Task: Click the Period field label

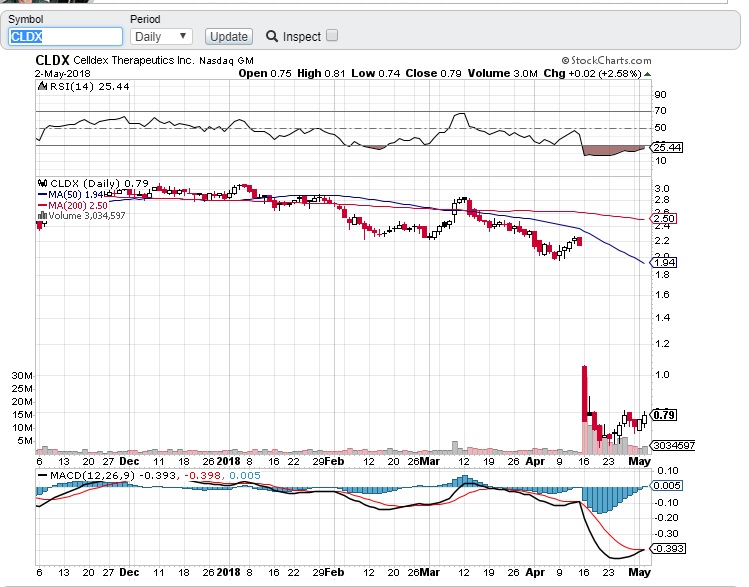Action: 145,20
